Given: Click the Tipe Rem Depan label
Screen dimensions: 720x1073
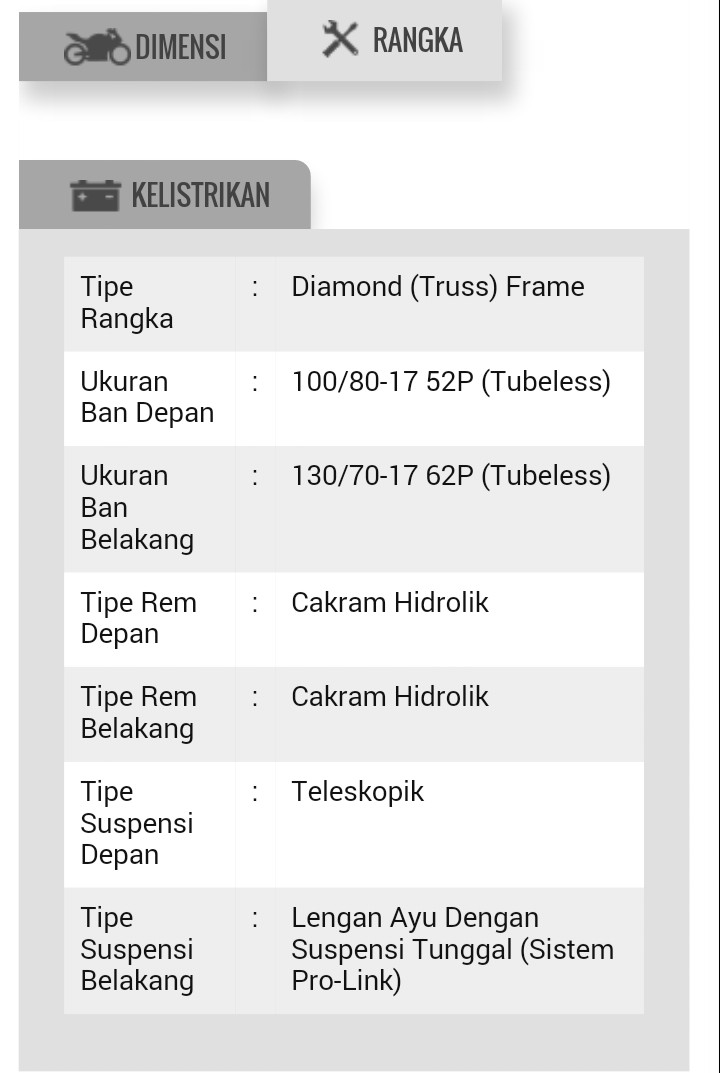Looking at the screenshot, I should tap(138, 618).
